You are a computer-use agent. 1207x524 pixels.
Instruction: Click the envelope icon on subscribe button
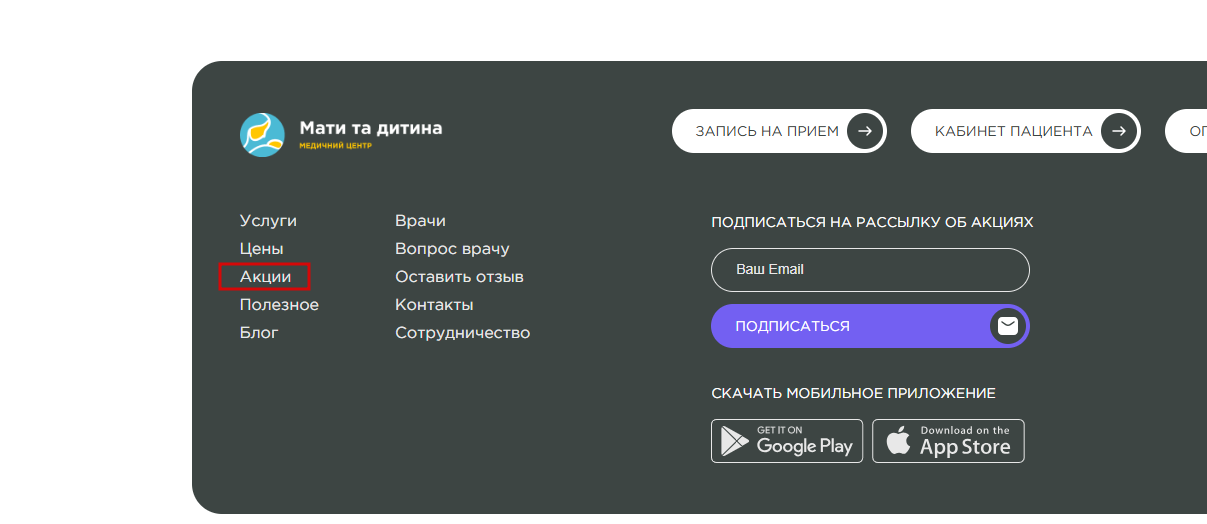(x=1008, y=326)
